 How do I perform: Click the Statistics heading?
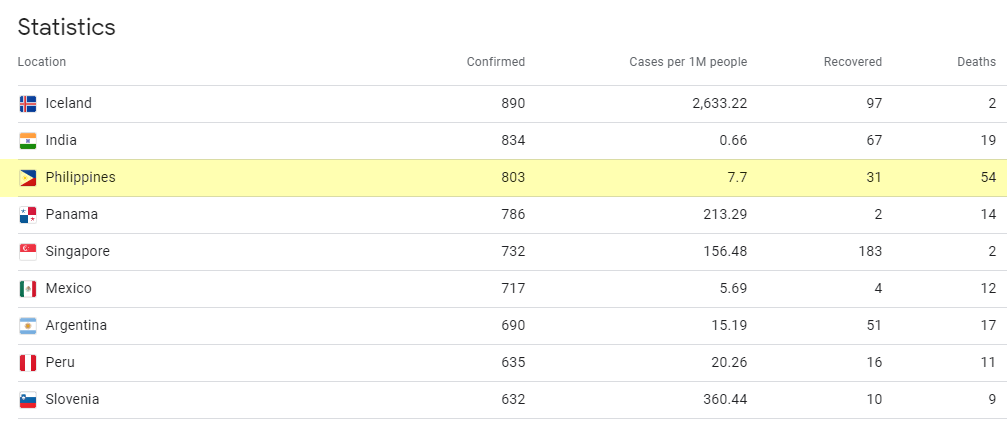(x=66, y=27)
